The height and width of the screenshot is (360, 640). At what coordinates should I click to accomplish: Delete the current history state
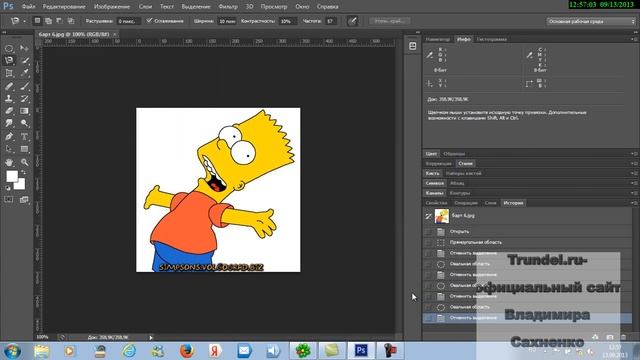coord(623,337)
